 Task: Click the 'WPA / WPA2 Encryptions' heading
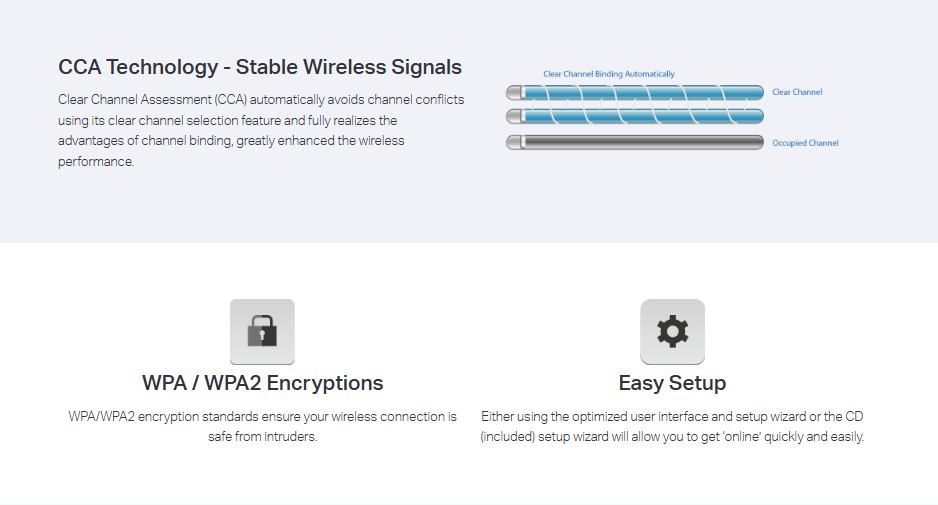(x=263, y=383)
